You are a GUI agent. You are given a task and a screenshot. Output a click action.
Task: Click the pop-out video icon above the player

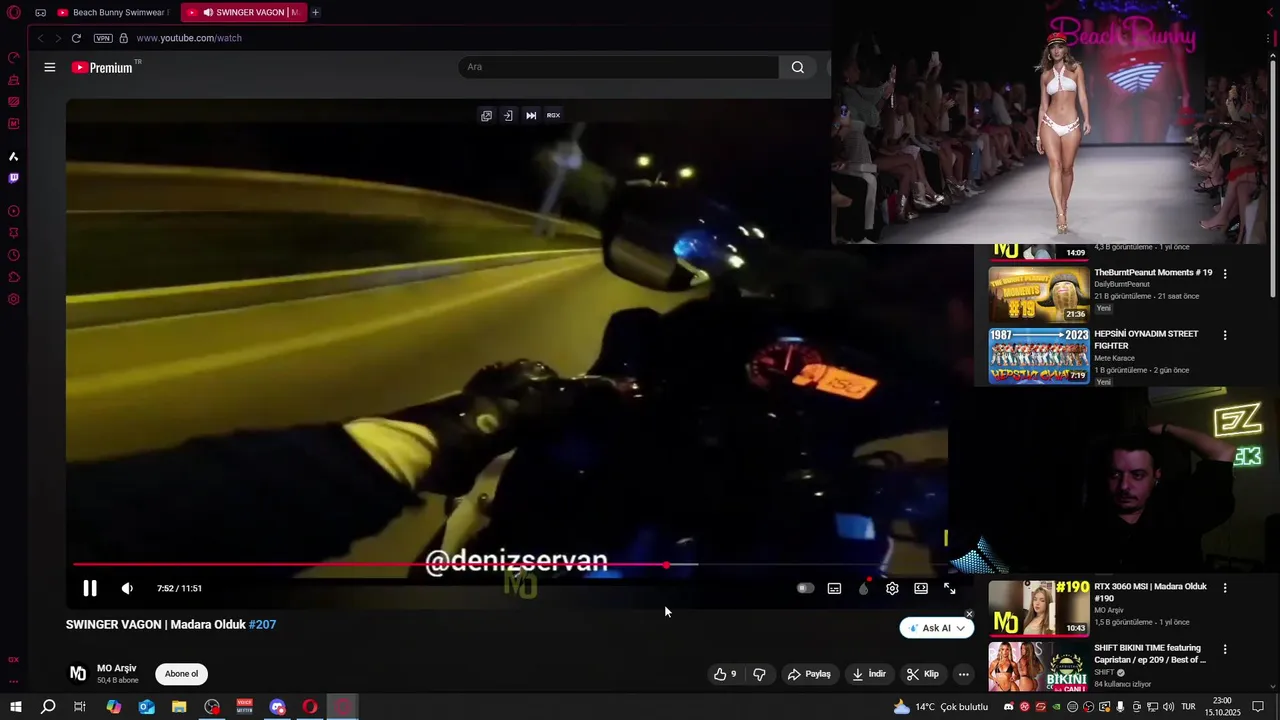coord(486,115)
